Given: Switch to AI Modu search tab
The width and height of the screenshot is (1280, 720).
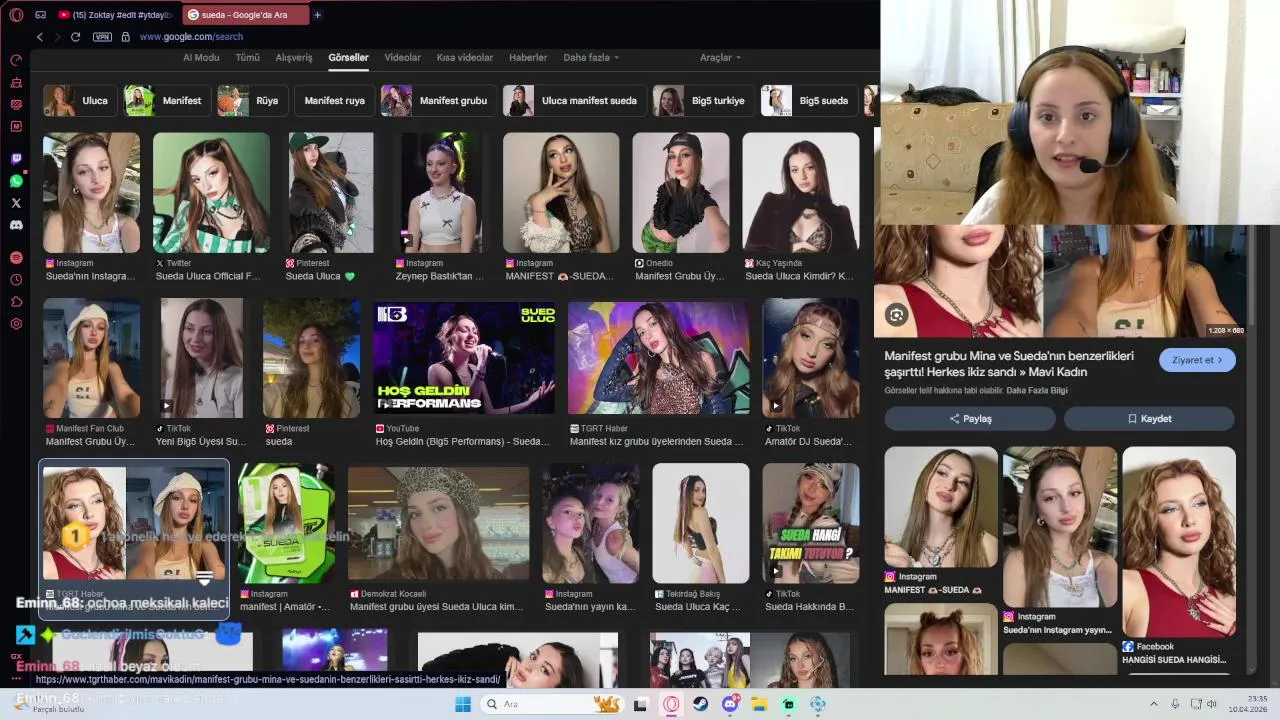Looking at the screenshot, I should coord(201,57).
